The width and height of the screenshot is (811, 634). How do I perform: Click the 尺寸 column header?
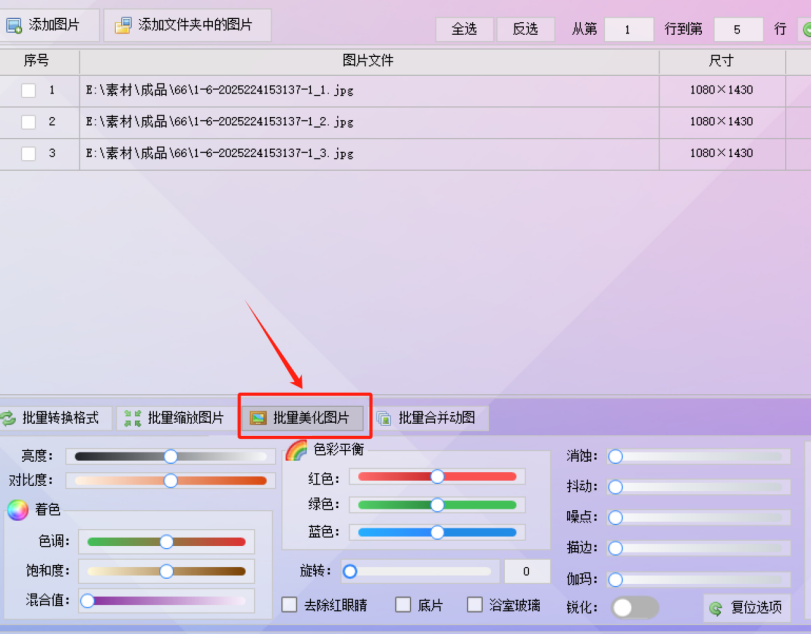coord(722,61)
